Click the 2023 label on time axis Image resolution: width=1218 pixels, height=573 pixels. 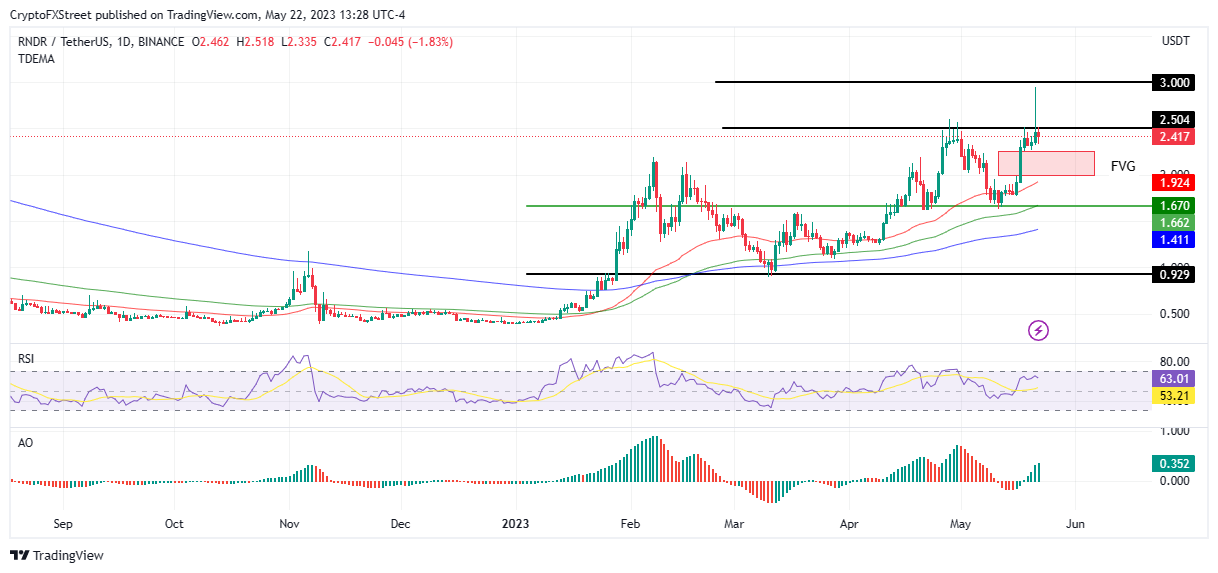(x=516, y=523)
